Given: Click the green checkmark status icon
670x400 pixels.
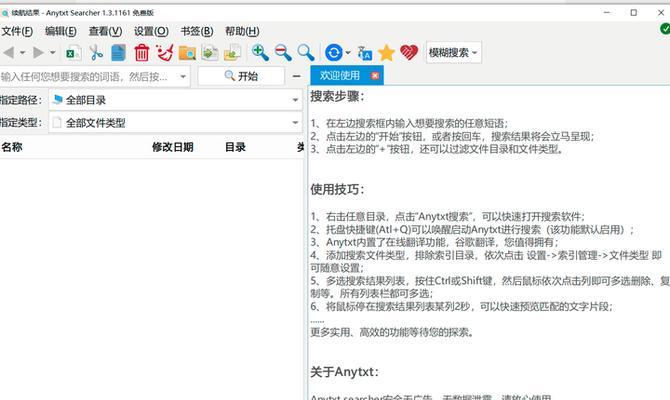Looking at the screenshot, I should [665, 29].
